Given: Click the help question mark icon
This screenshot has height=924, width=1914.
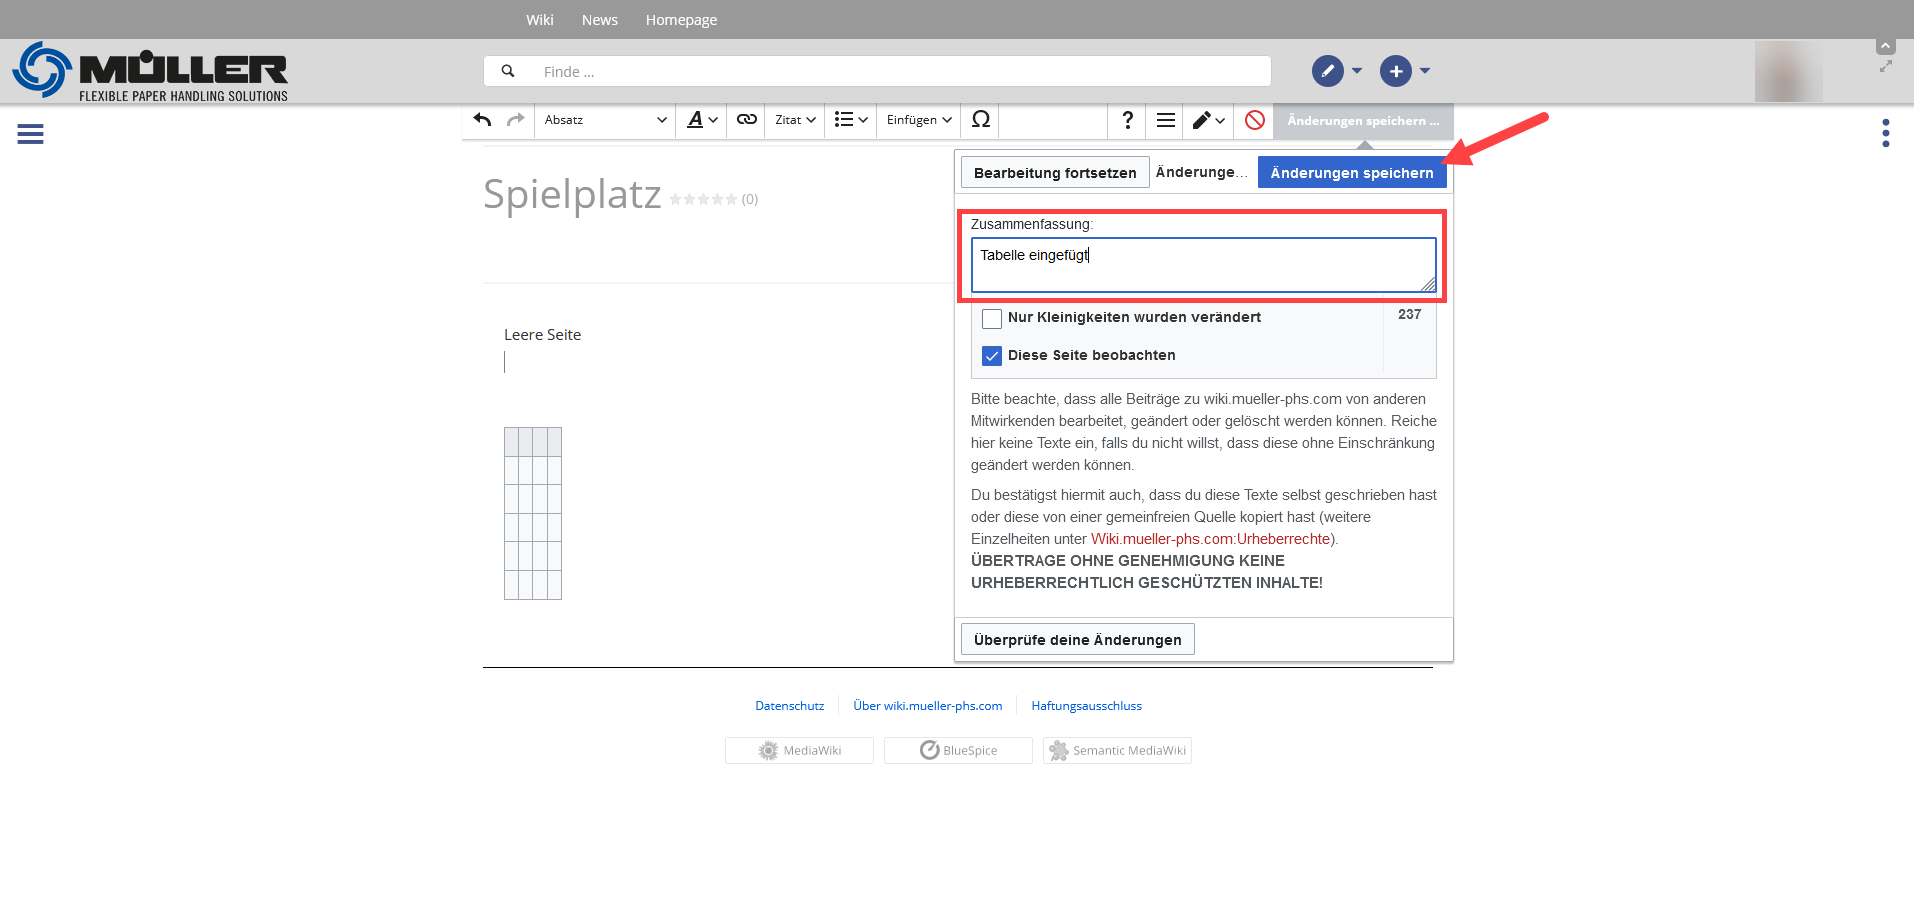Looking at the screenshot, I should tap(1127, 120).
